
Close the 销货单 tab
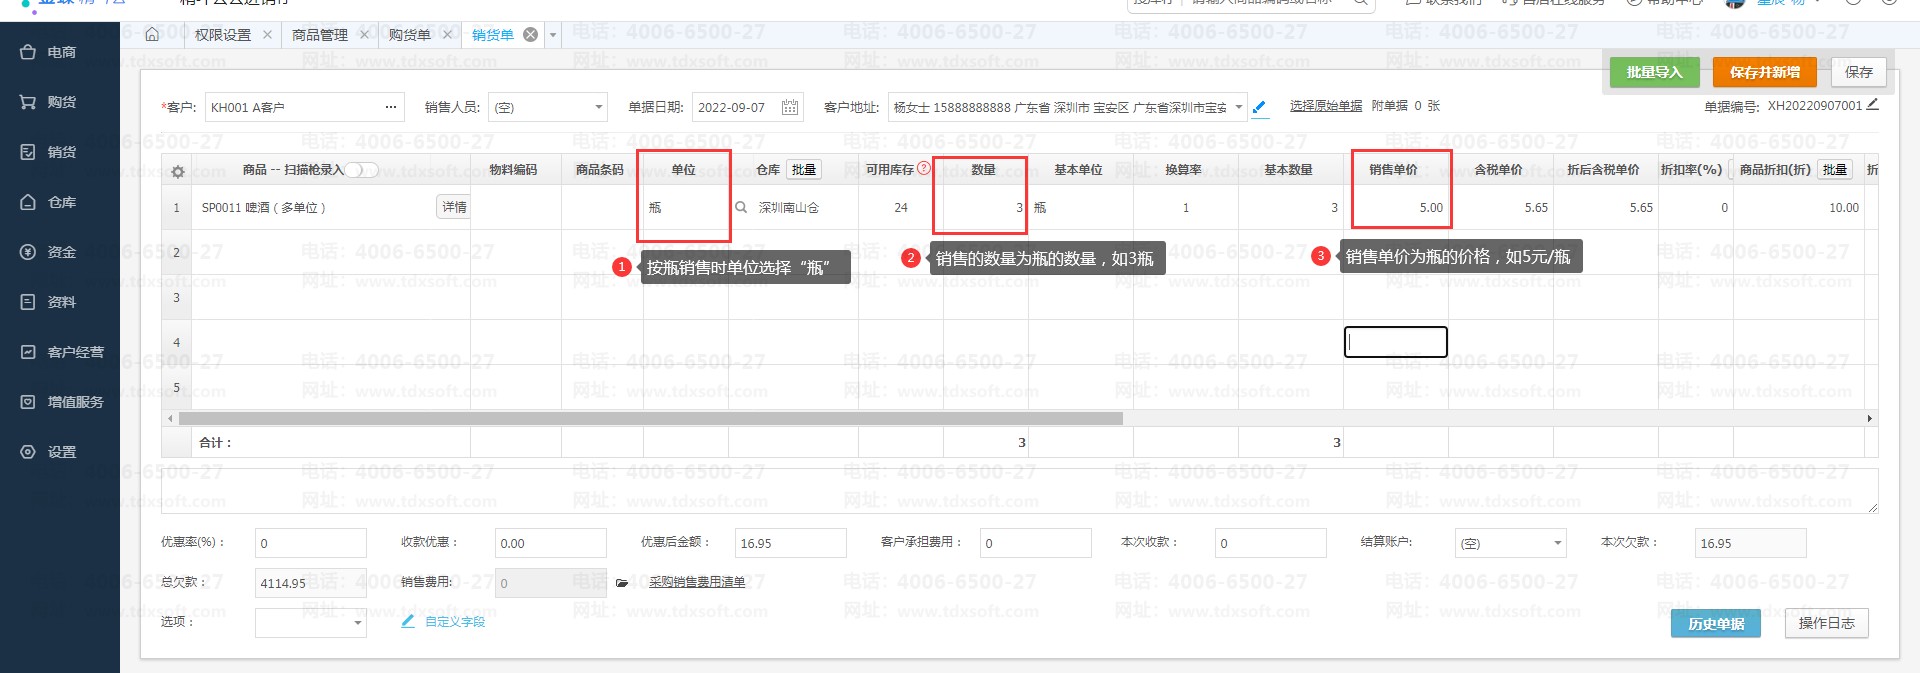tap(531, 35)
